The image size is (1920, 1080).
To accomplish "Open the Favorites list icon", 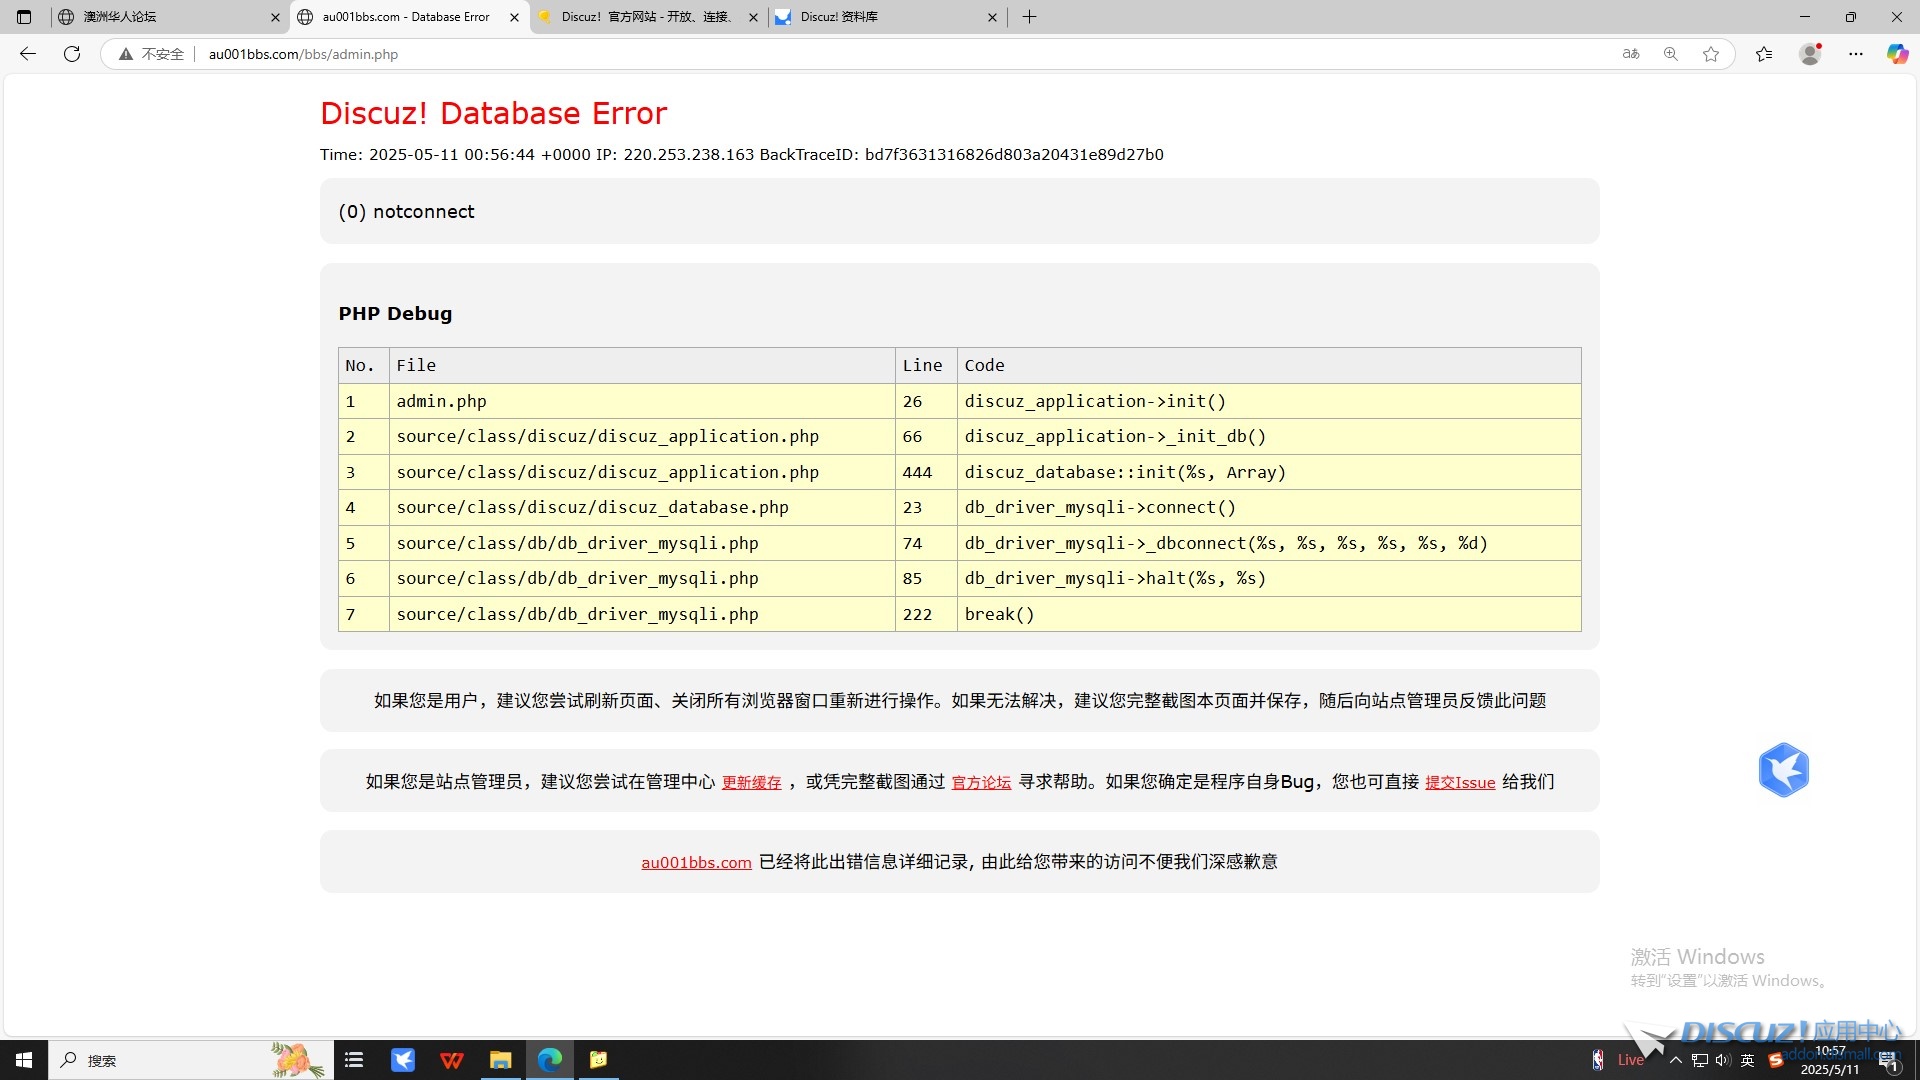I will click(1764, 54).
